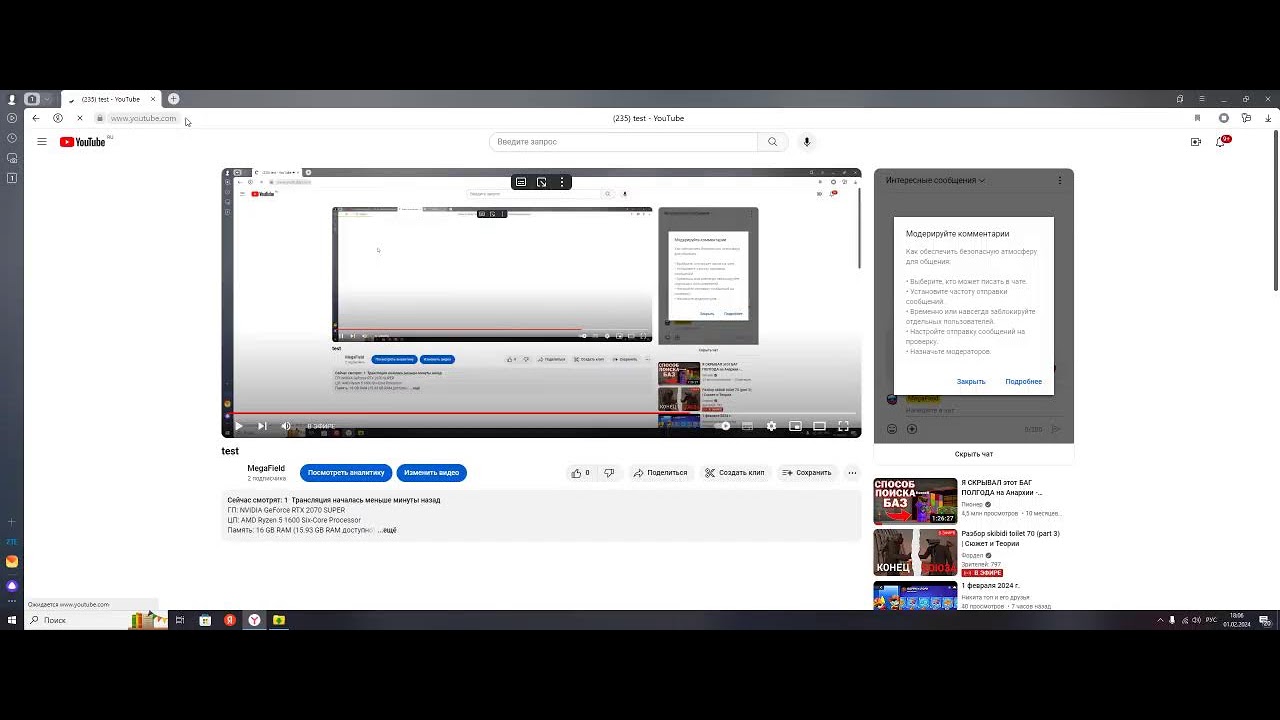This screenshot has height=720, width=1280.
Task: Dislike the video with thumbs down
Action: 608,473
